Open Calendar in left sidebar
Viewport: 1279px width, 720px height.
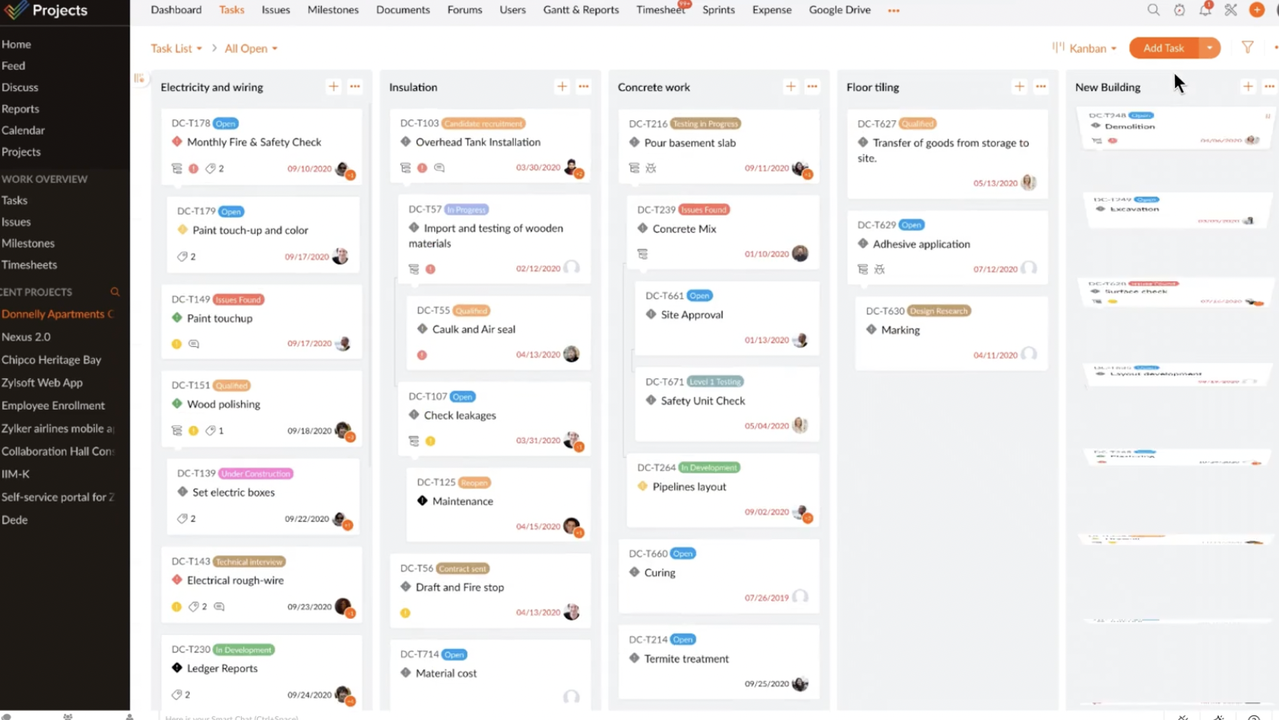(x=23, y=130)
